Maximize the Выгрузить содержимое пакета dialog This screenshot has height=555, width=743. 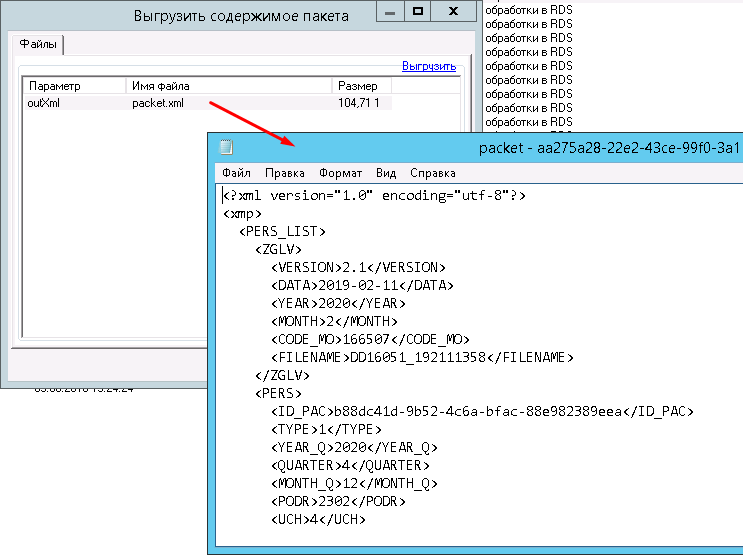418,12
